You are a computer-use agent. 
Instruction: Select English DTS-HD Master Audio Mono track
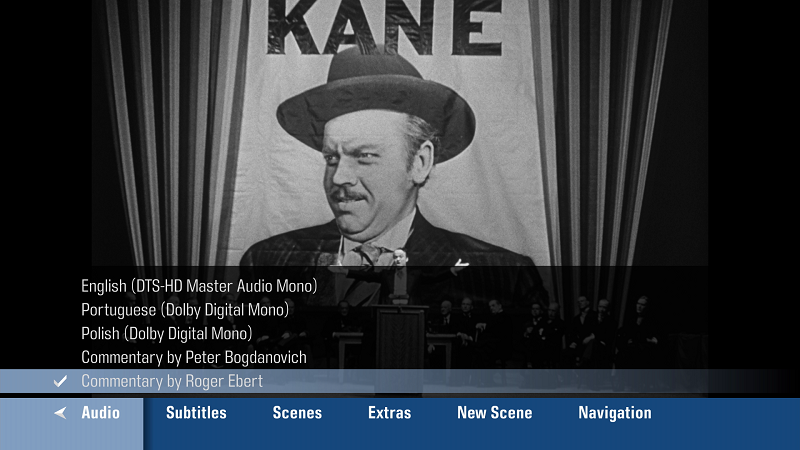coord(199,286)
